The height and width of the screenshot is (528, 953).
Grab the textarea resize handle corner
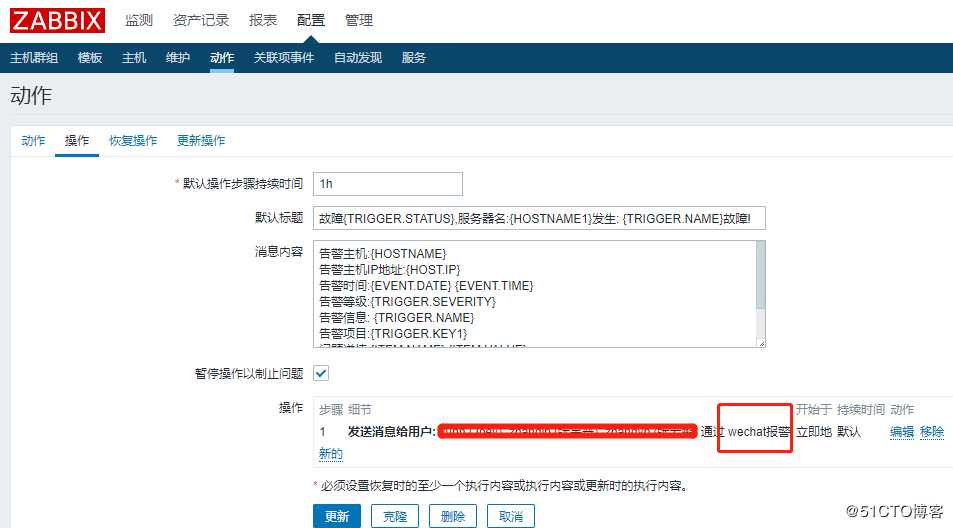pyautogui.click(x=762, y=343)
